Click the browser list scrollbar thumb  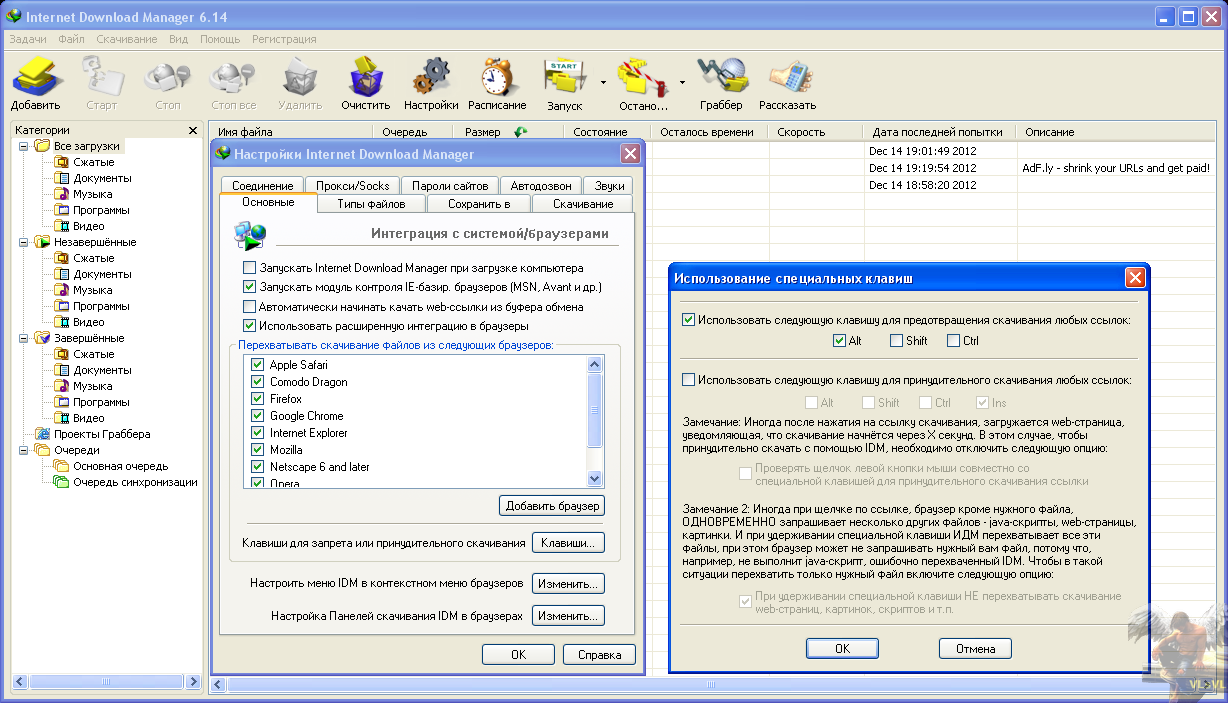pos(595,410)
